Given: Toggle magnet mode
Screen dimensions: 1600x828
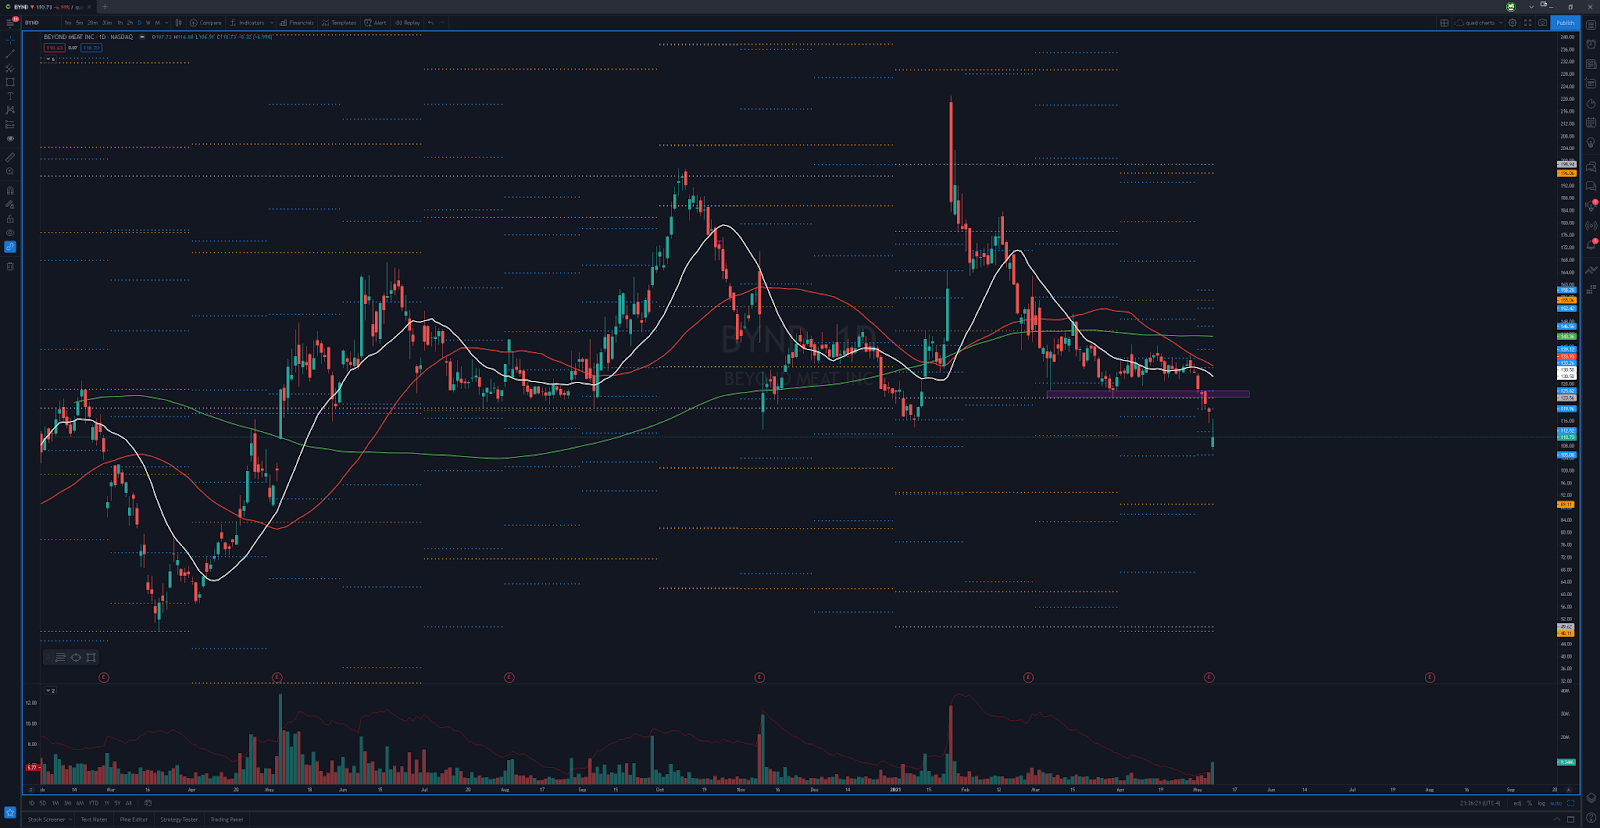Looking at the screenshot, I should click(10, 190).
